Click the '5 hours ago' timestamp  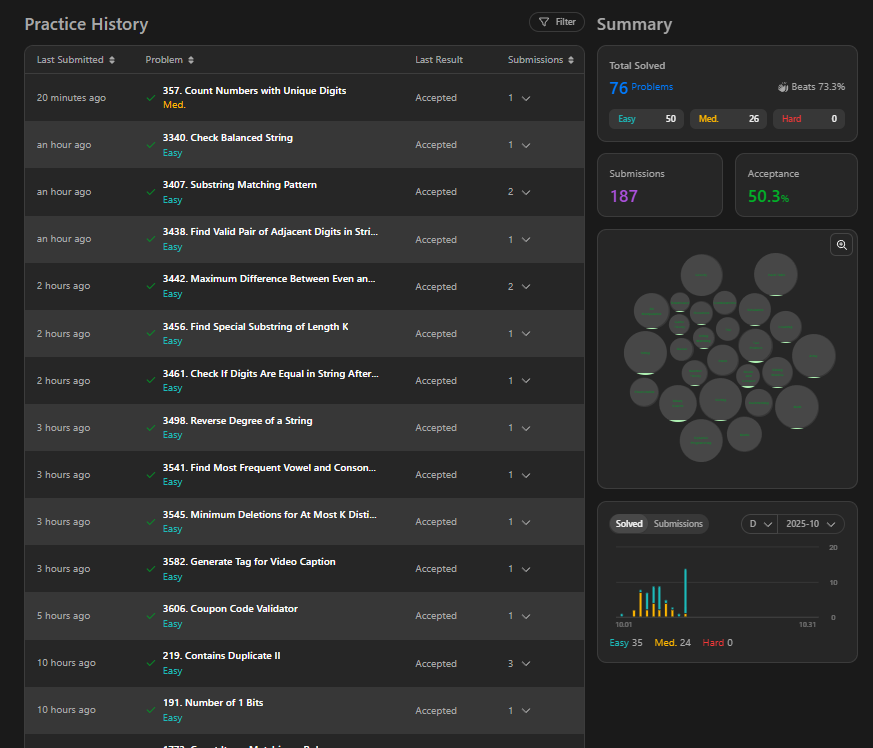tap(63, 615)
